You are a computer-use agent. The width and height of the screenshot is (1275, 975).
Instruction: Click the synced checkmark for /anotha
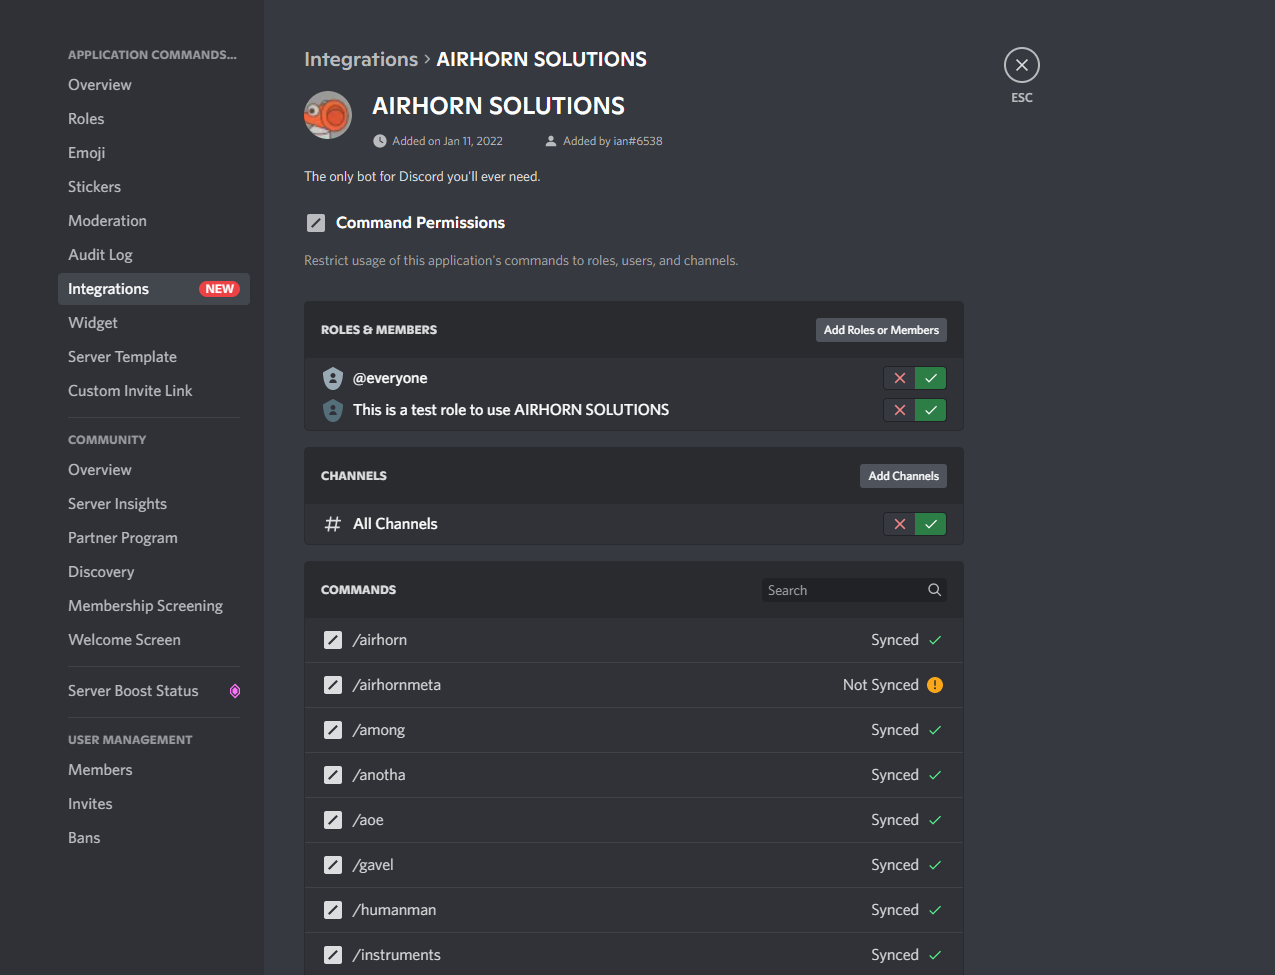935,775
